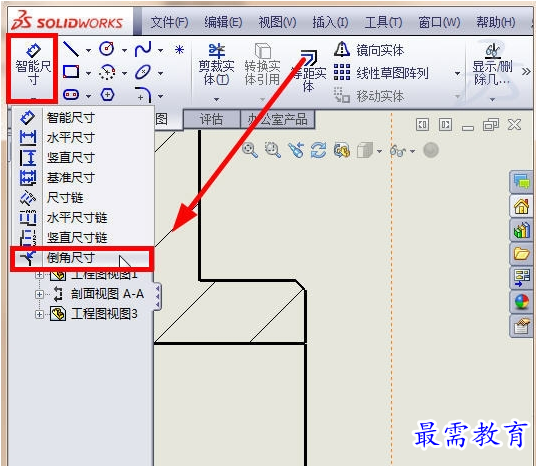The image size is (536, 466).
Task: Select 工程图视图3 in the tree
Action: (x=104, y=314)
